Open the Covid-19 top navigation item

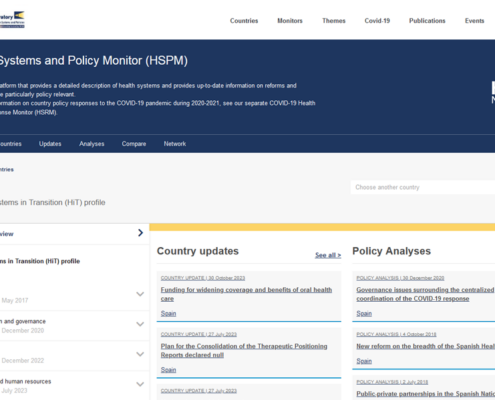pos(377,21)
